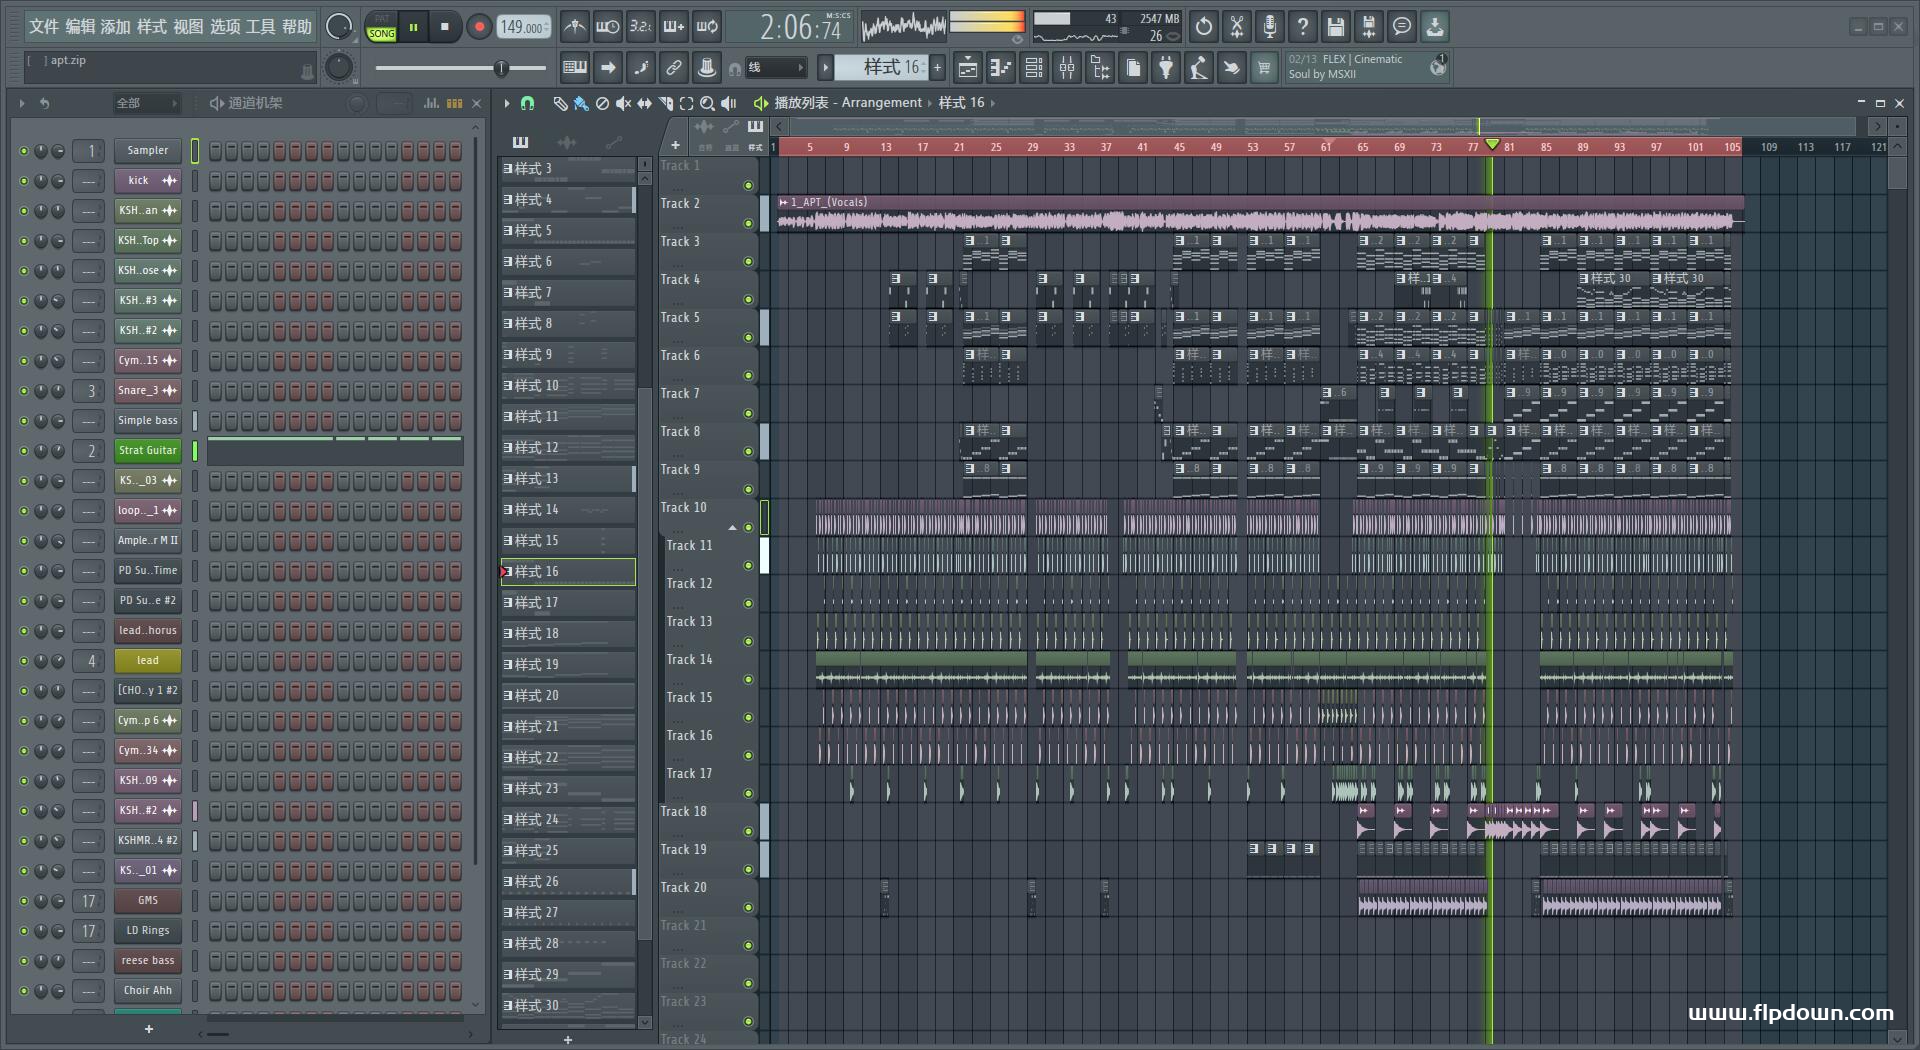Viewport: 1920px width, 1050px height.
Task: Open the shop cart icon
Action: pyautogui.click(x=1264, y=68)
